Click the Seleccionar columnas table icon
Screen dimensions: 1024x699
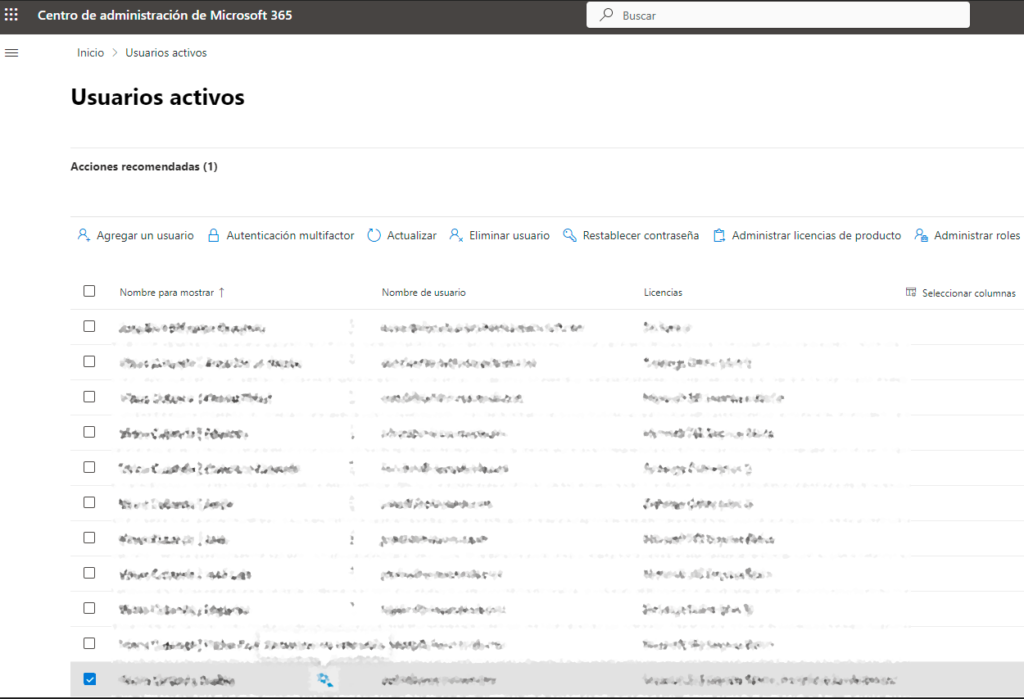[911, 292]
